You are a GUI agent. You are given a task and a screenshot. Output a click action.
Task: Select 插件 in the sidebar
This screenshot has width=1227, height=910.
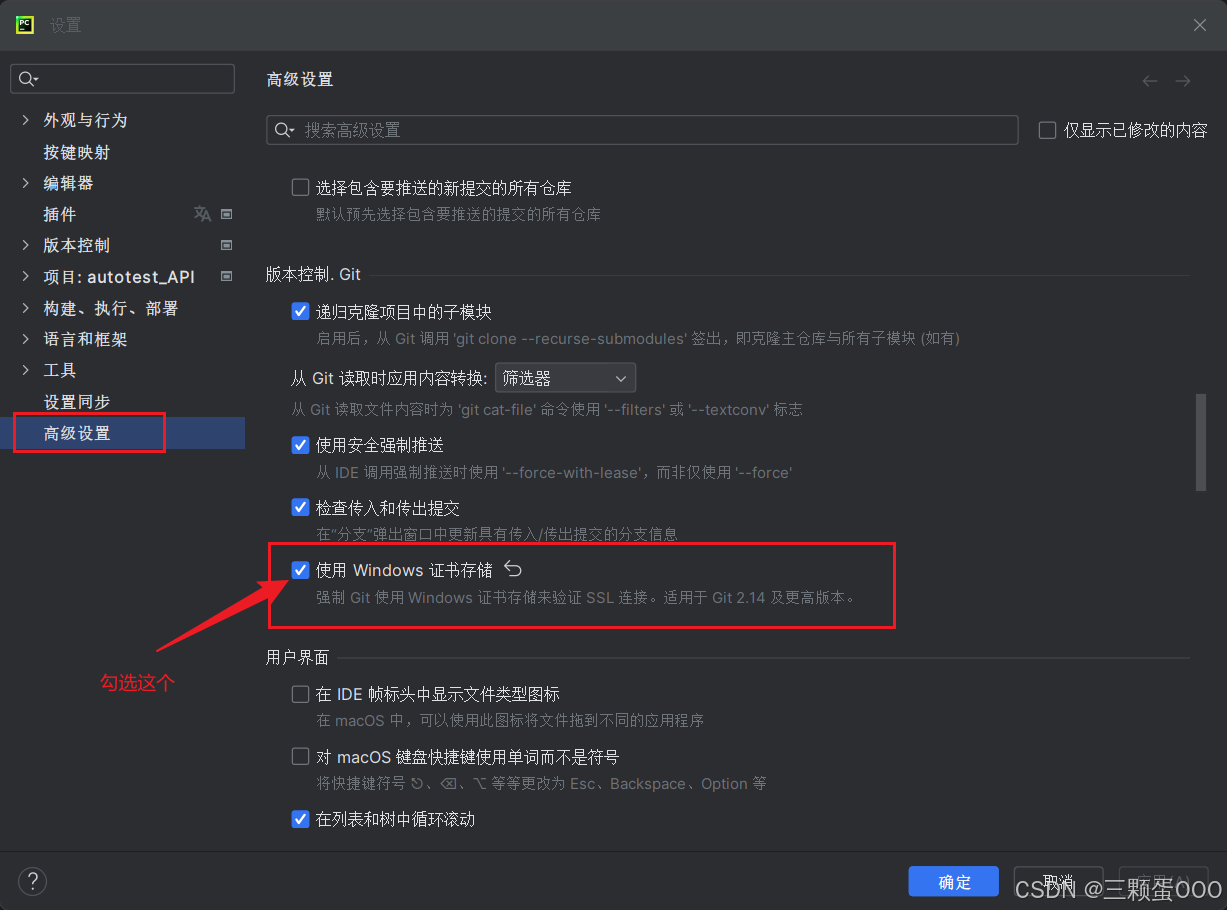coord(60,214)
